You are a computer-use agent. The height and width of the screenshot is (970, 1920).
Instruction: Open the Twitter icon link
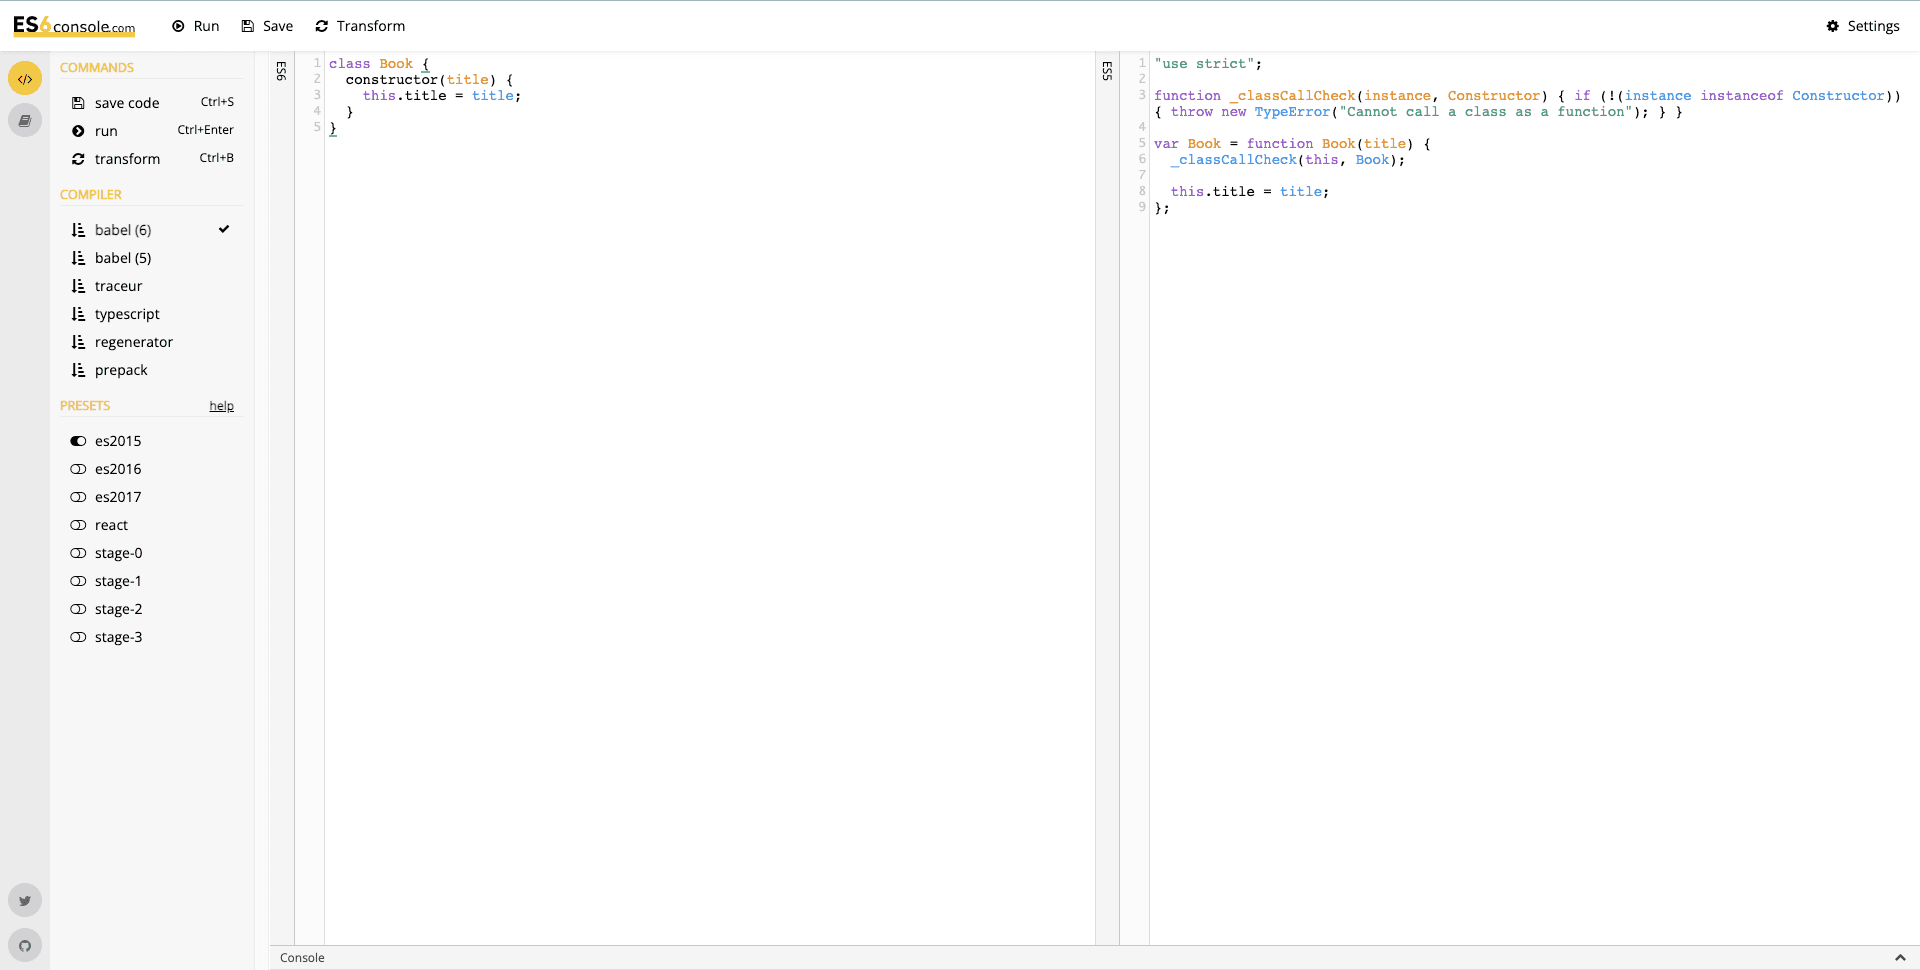(25, 900)
